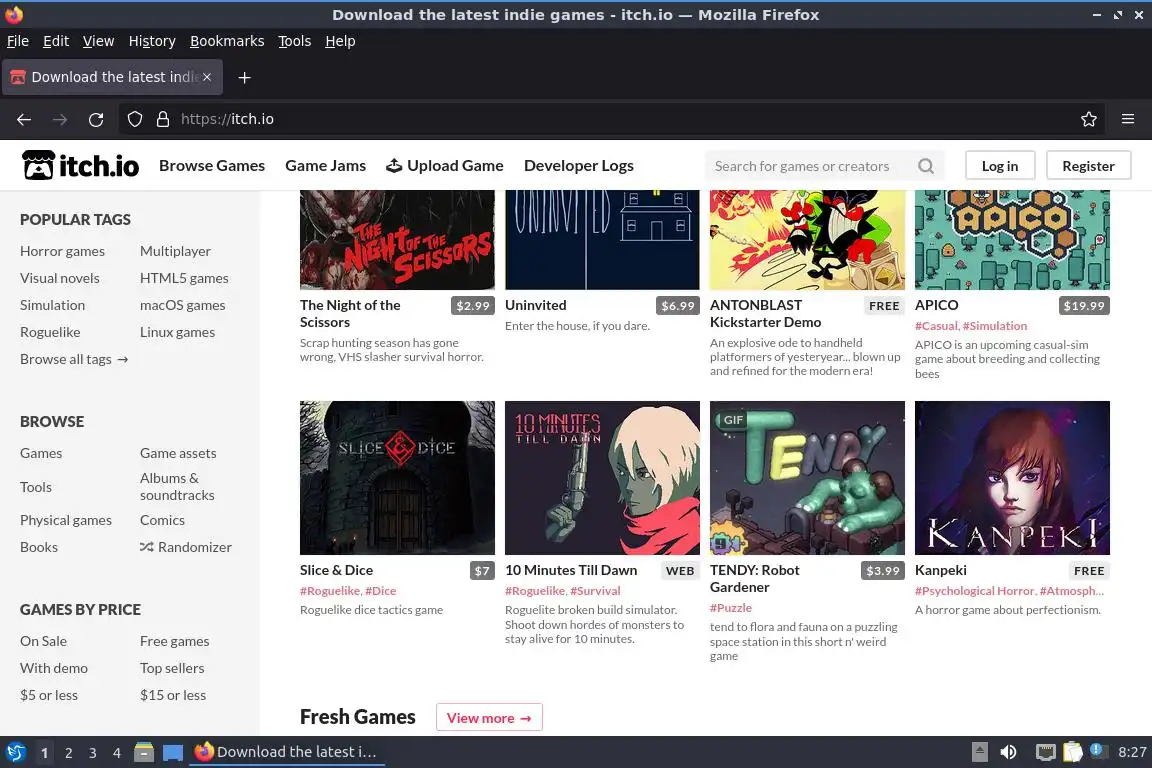This screenshot has height=768, width=1152.
Task: Open the History menu
Action: coord(152,41)
